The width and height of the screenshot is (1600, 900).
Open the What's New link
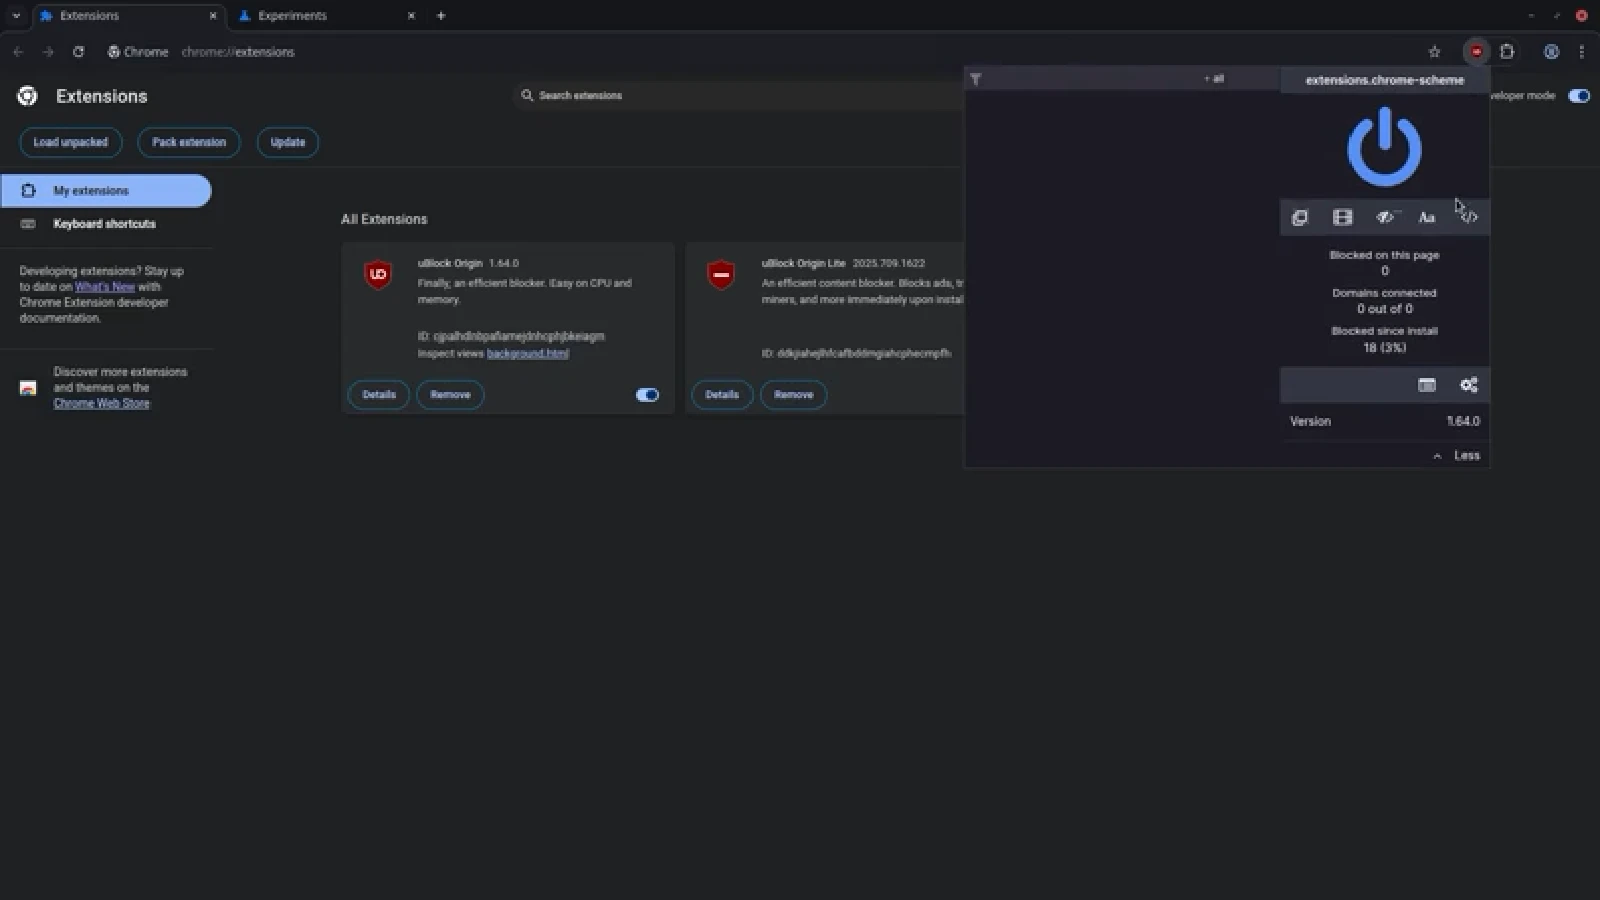pos(105,287)
